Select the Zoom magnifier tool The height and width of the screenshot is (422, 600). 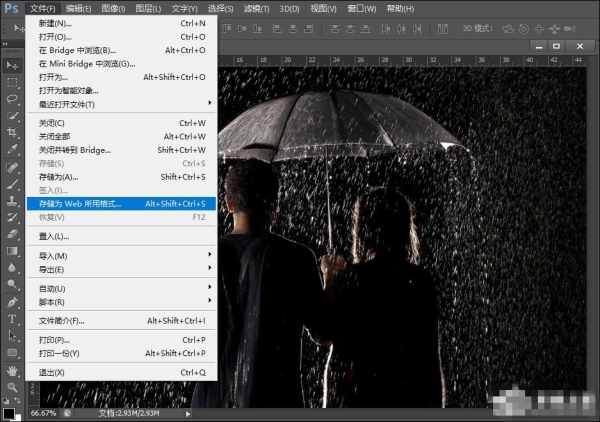click(x=12, y=387)
